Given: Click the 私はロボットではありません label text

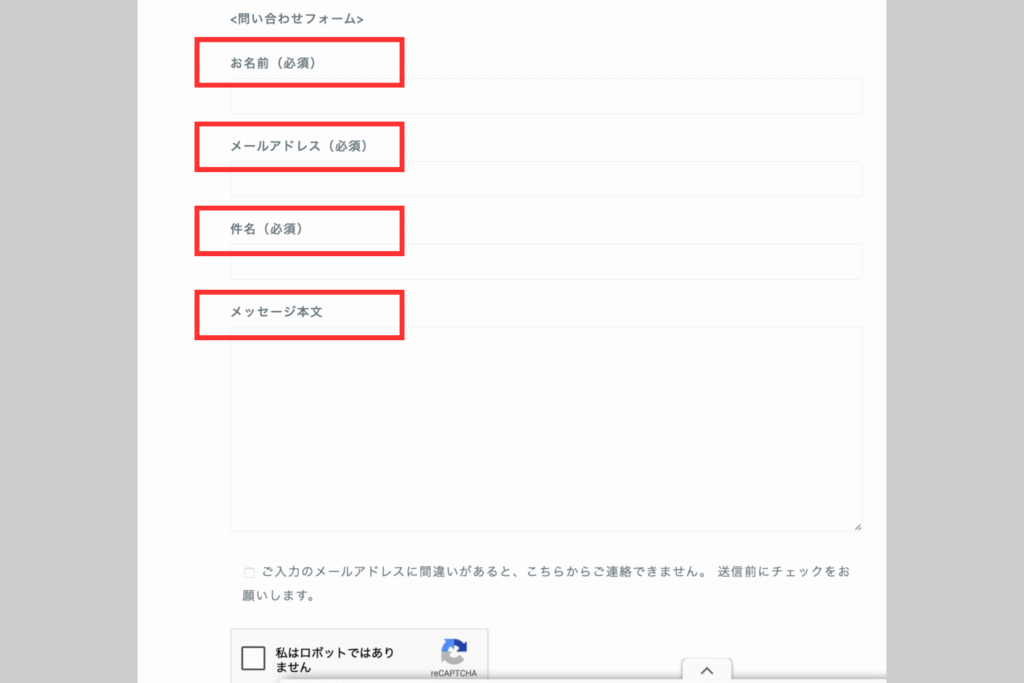Looking at the screenshot, I should [x=335, y=659].
